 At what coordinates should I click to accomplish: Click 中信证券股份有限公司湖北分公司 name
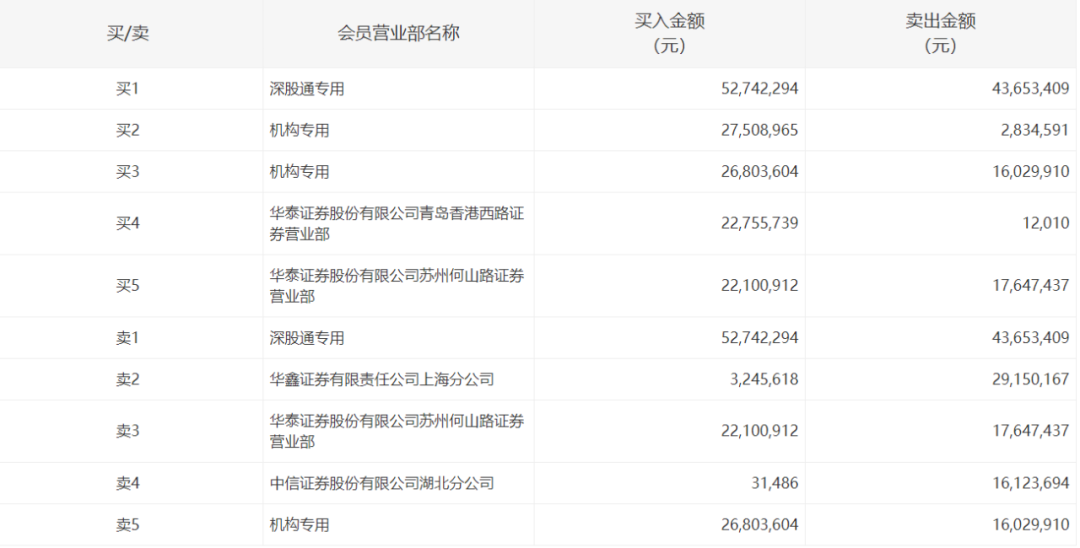click(382, 483)
